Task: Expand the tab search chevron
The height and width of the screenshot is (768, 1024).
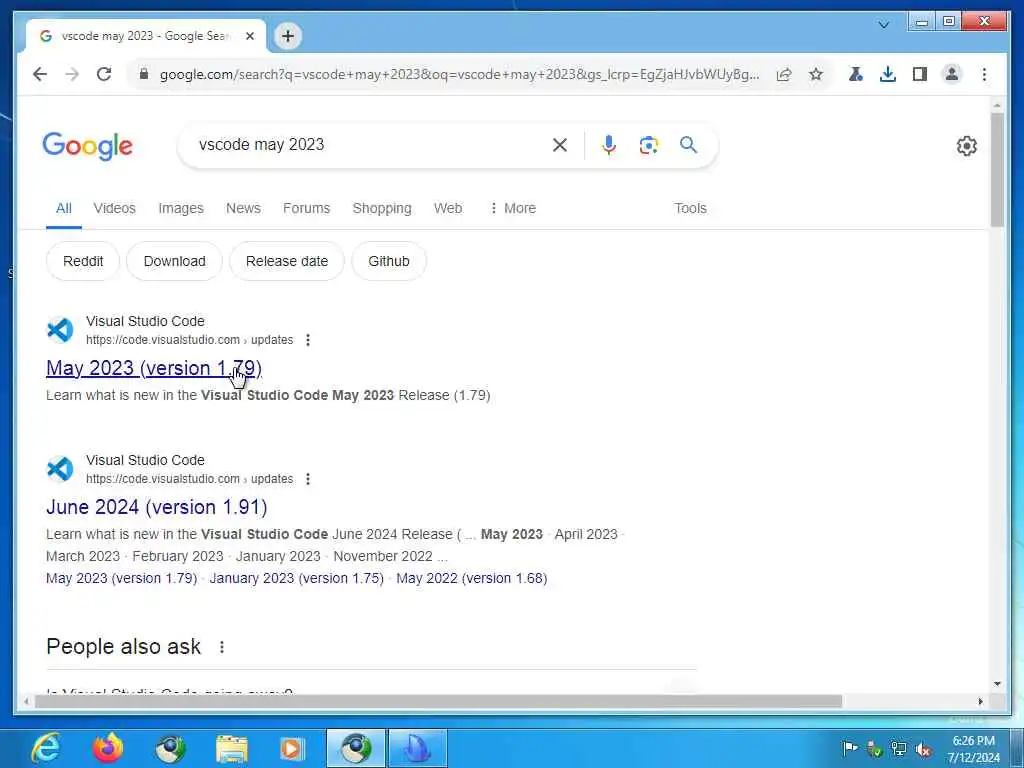Action: coord(884,25)
